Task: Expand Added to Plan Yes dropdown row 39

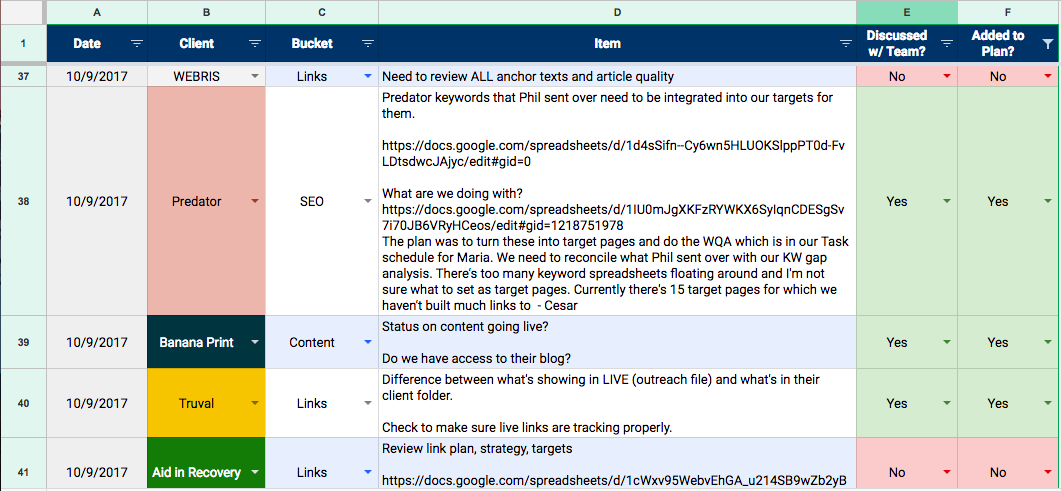Action: (x=1048, y=342)
